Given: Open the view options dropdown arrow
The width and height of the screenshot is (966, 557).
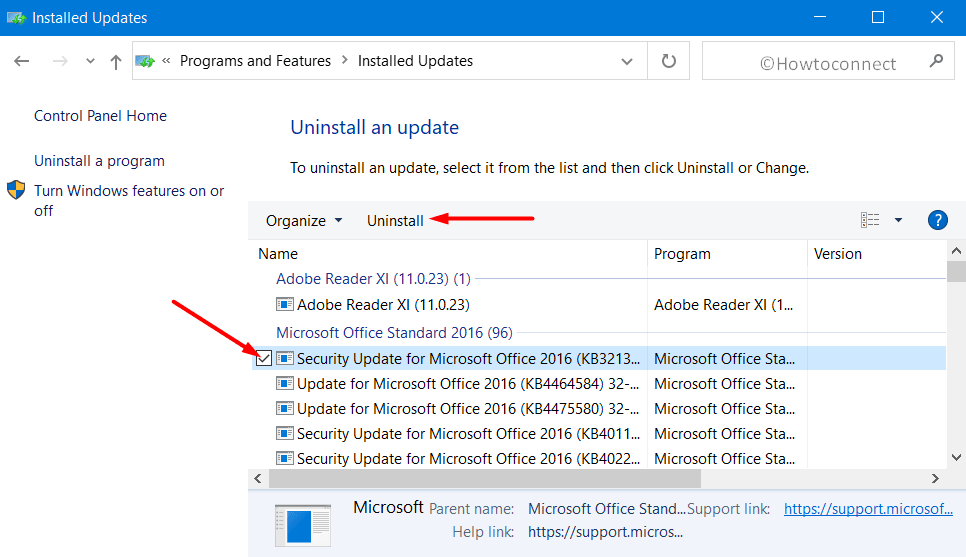Looking at the screenshot, I should tap(898, 220).
